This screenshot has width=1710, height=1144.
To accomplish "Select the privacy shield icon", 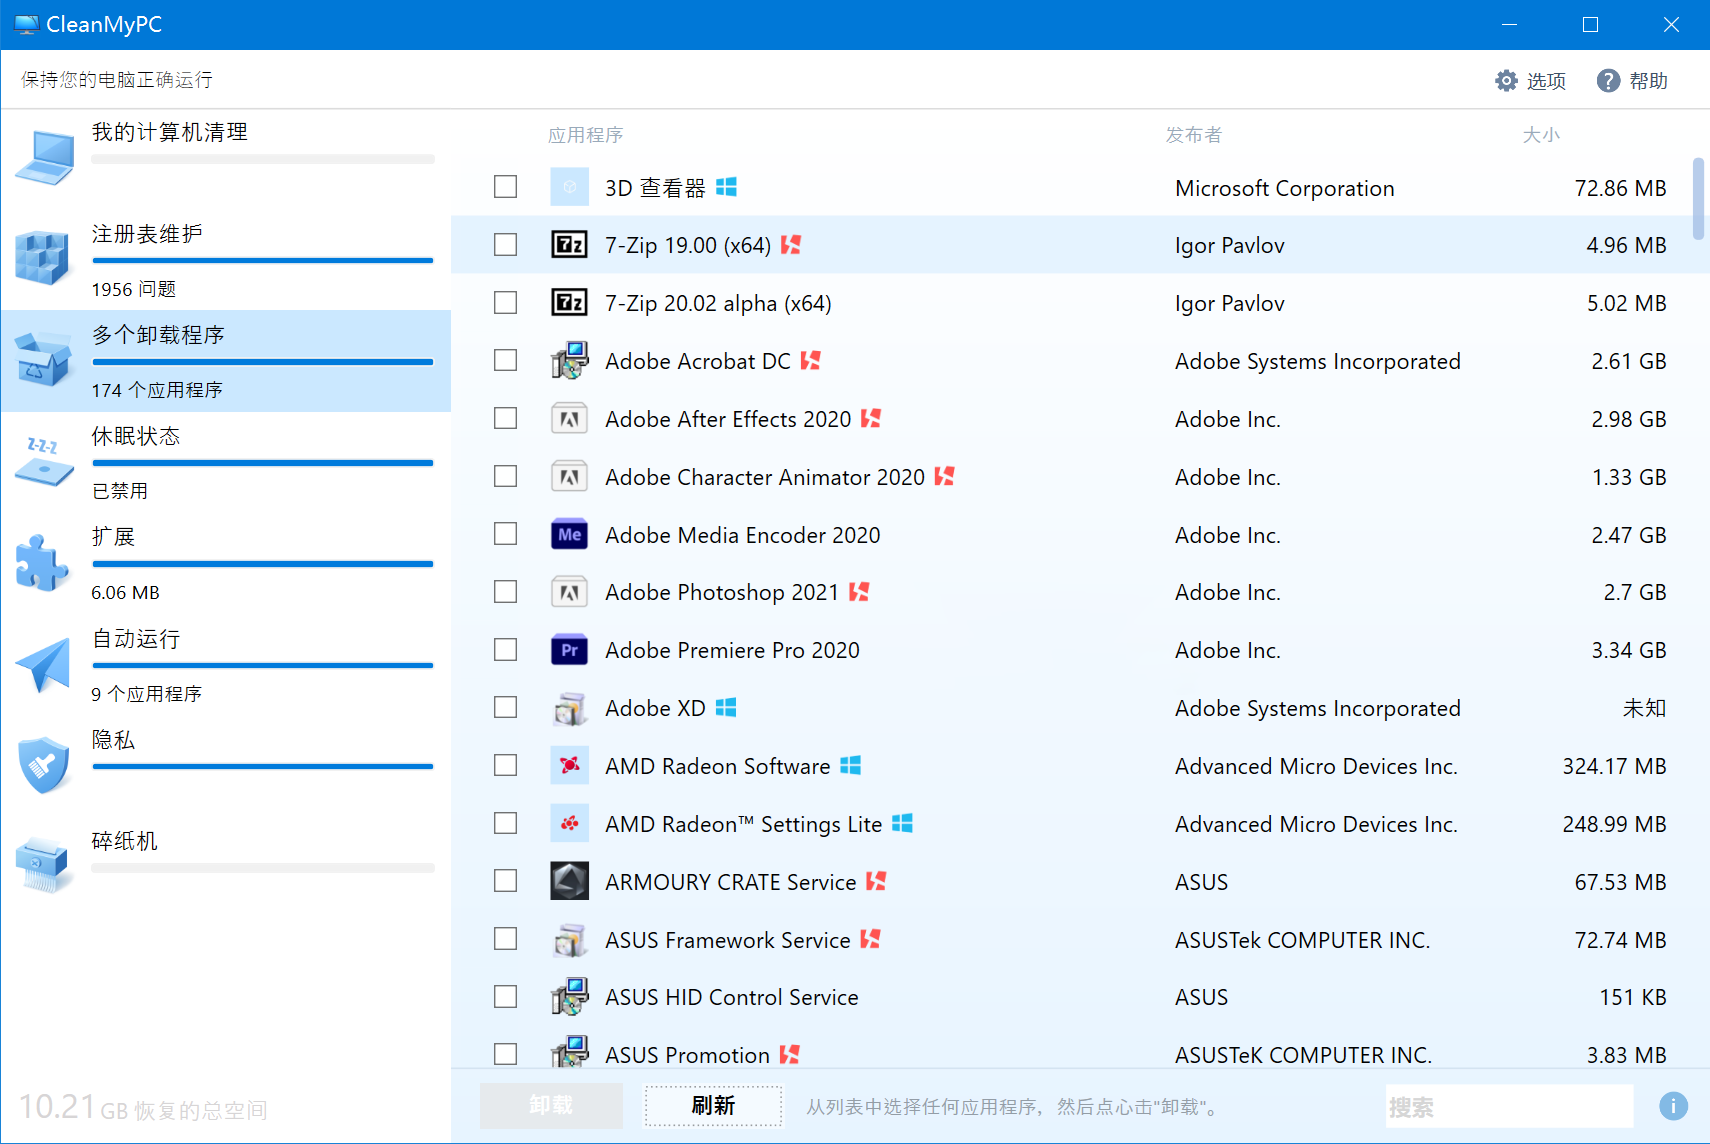I will coord(44,765).
